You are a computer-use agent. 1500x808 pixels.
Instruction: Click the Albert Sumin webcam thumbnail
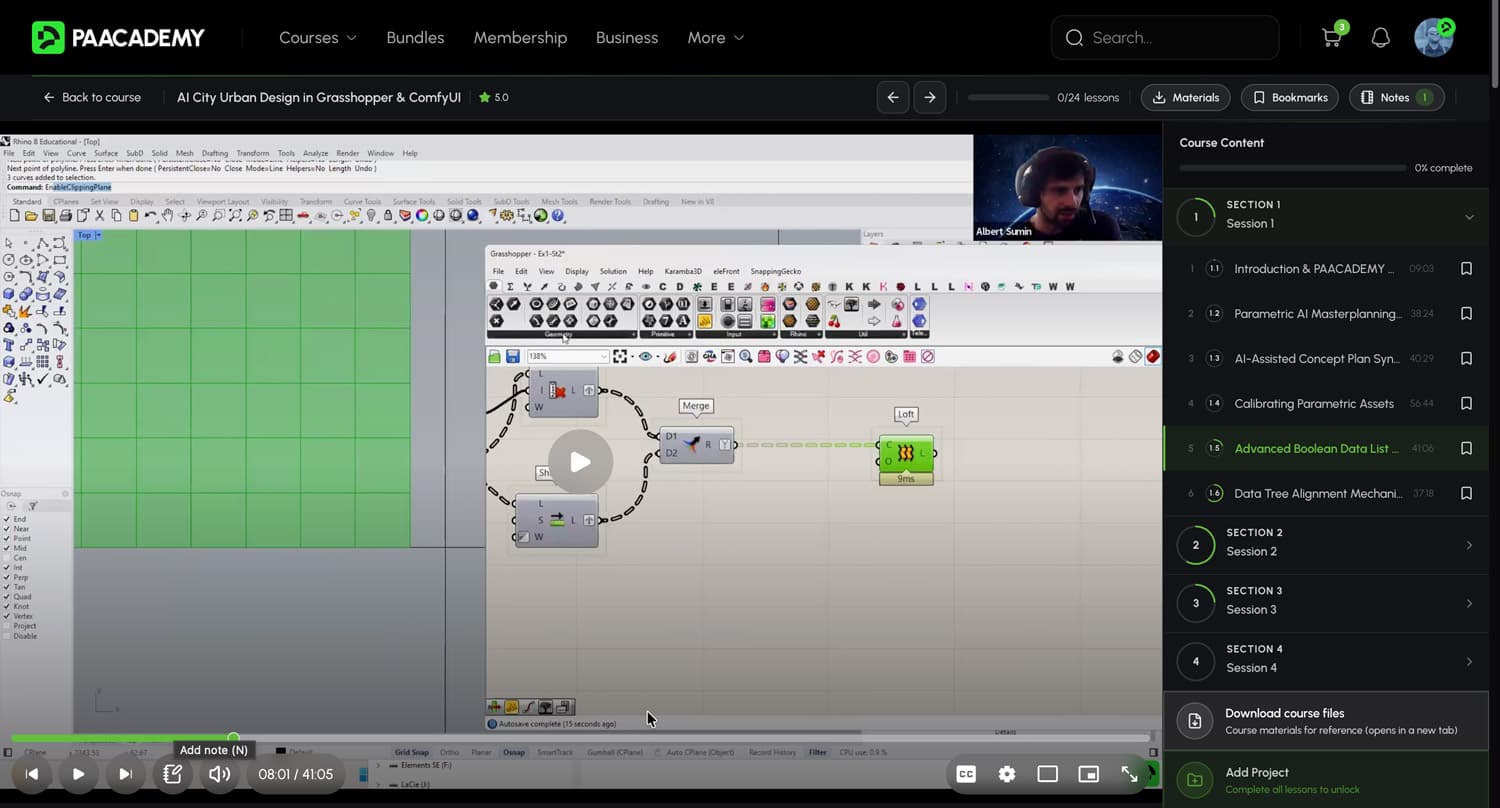pos(1067,187)
